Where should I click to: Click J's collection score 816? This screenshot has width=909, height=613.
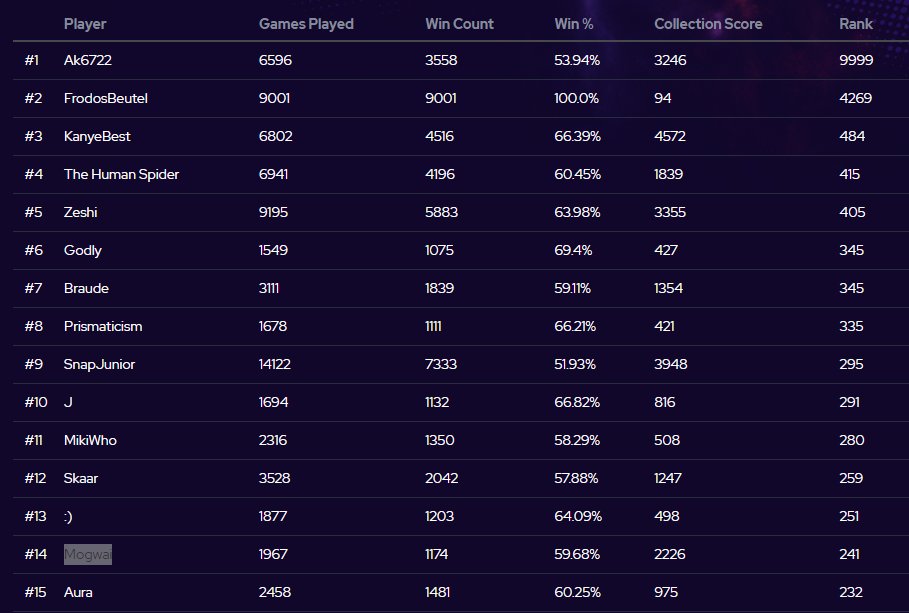[664, 402]
